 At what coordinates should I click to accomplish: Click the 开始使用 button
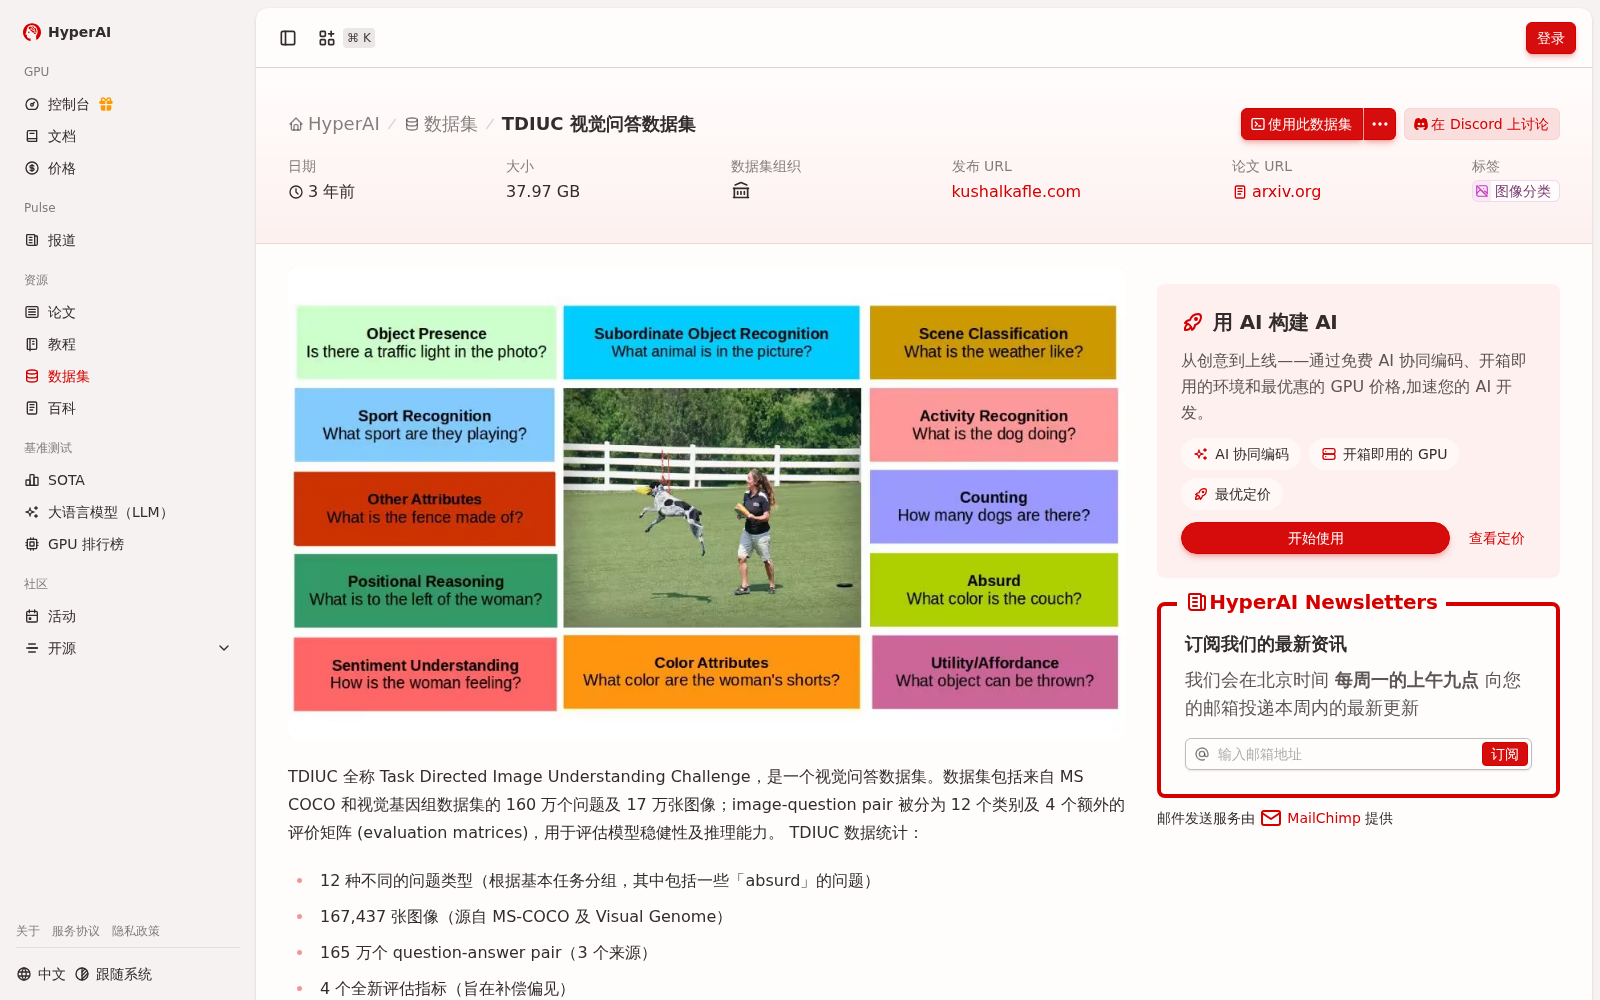tap(1315, 538)
